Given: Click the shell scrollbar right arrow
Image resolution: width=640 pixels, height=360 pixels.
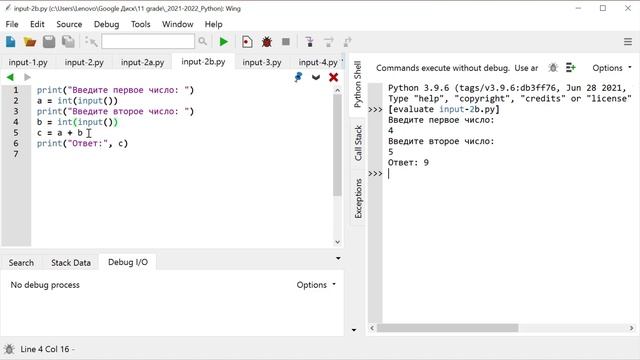Looking at the screenshot, I should (x=631, y=328).
